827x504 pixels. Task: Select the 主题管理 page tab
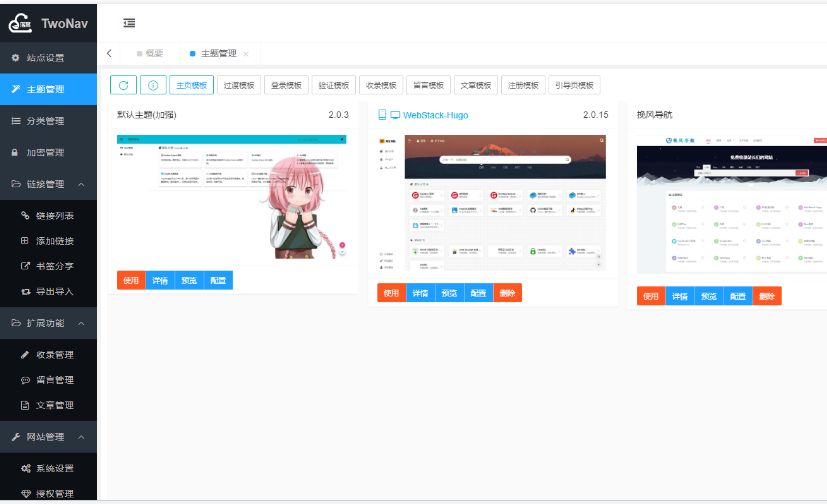(218, 53)
